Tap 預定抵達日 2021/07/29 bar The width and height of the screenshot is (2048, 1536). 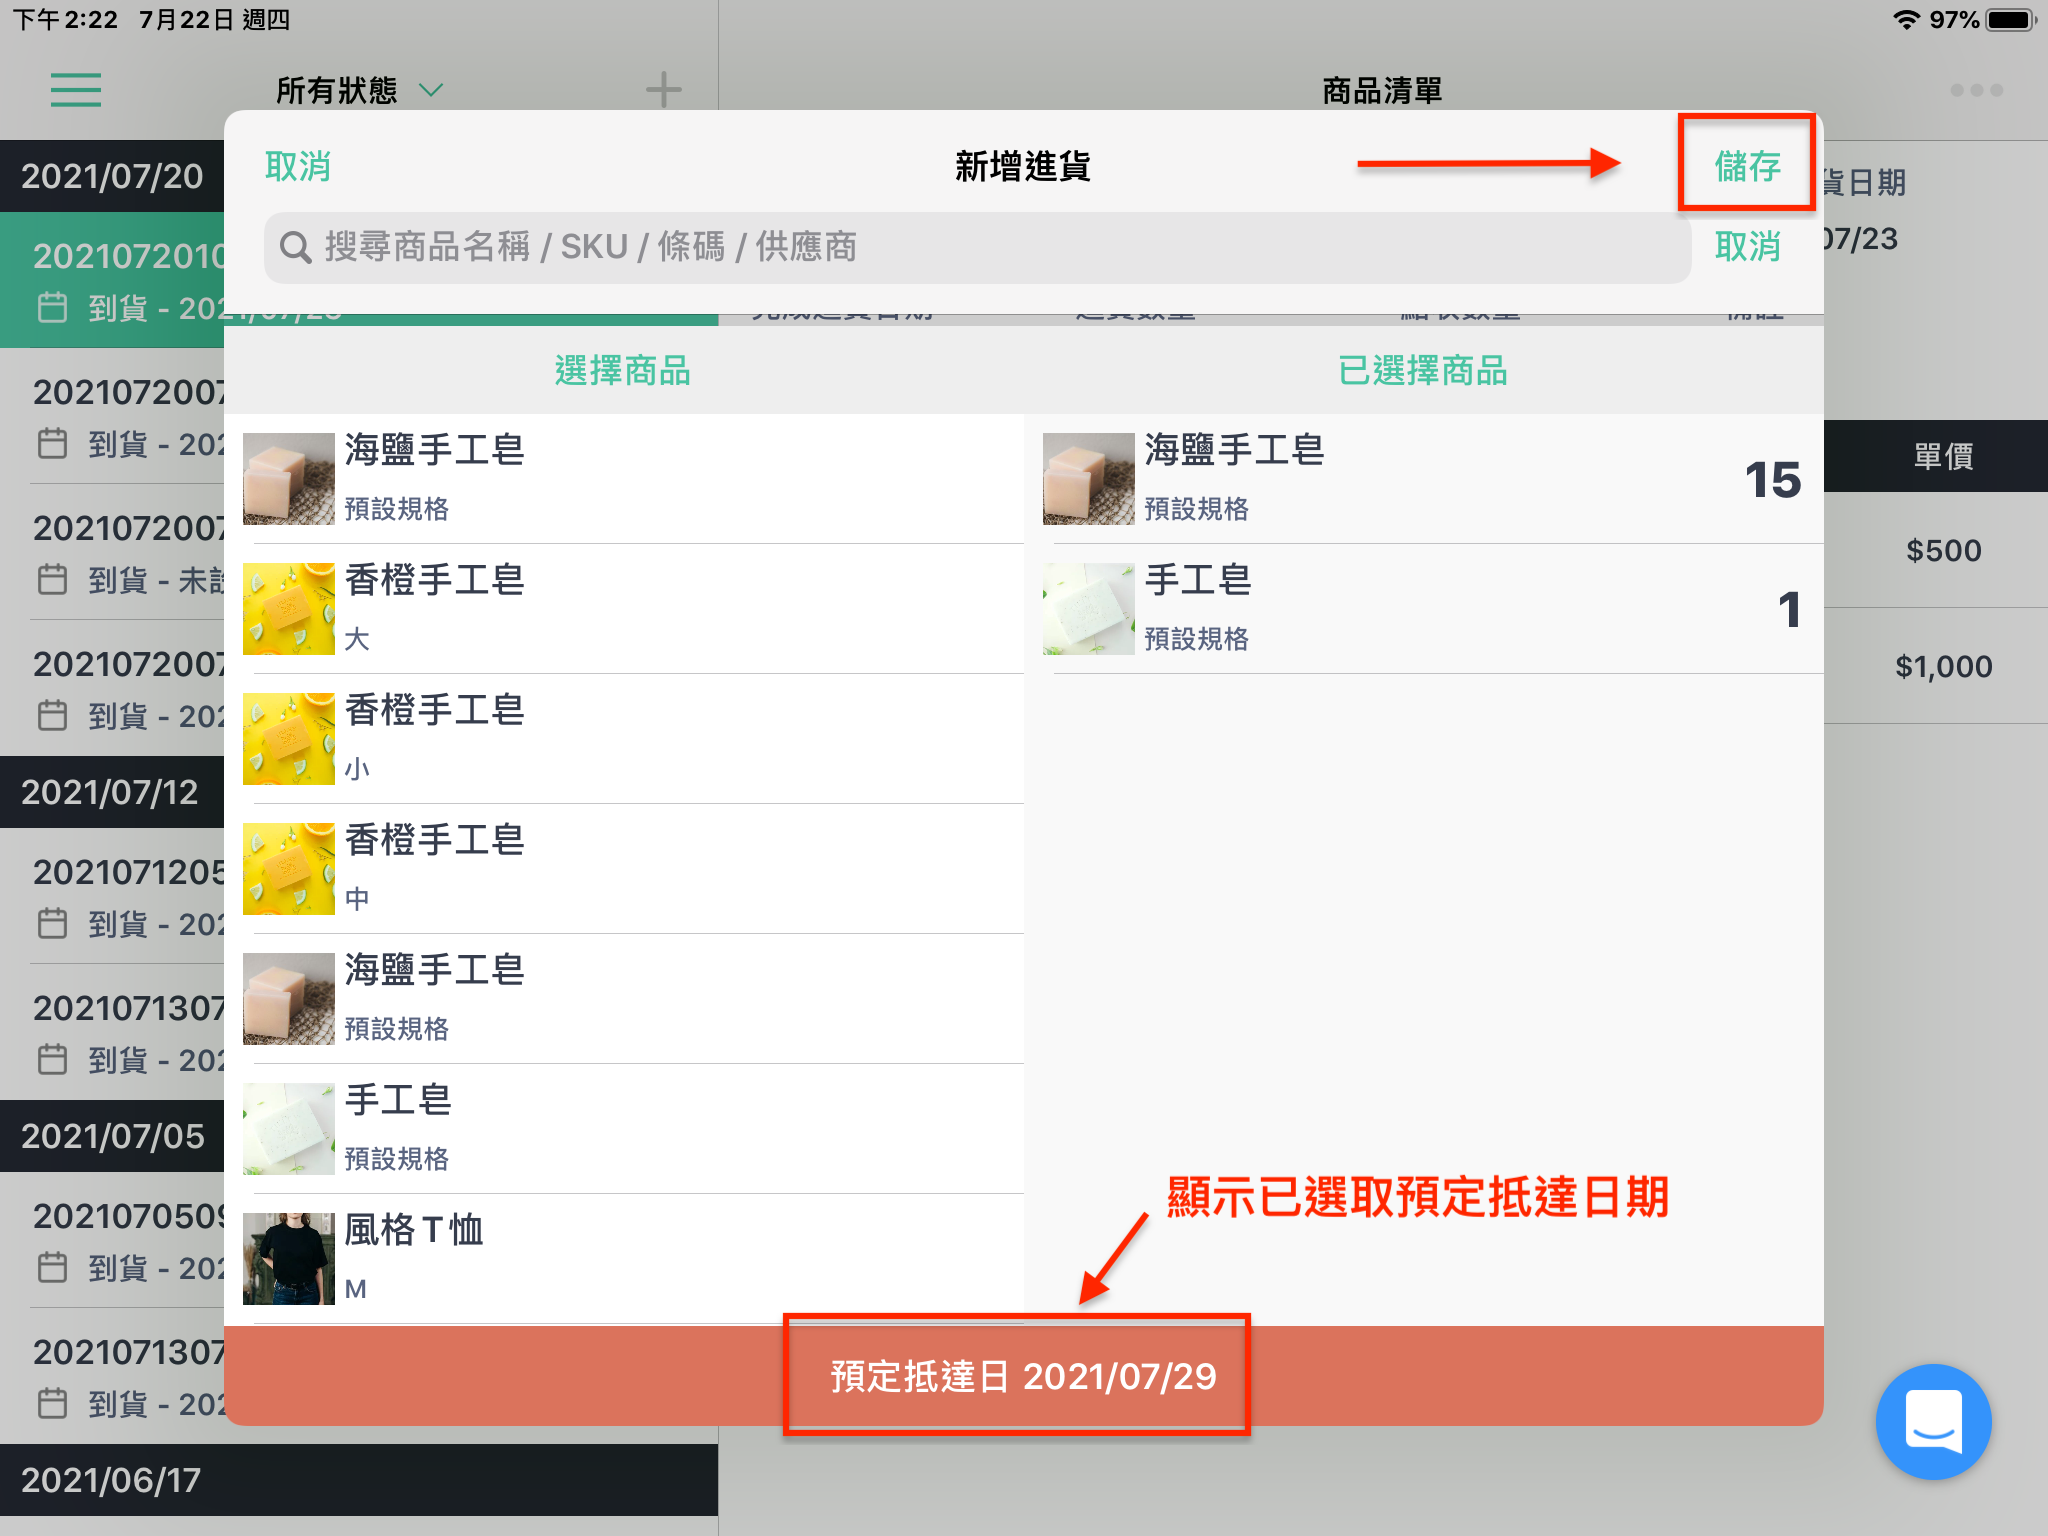tap(1023, 1377)
